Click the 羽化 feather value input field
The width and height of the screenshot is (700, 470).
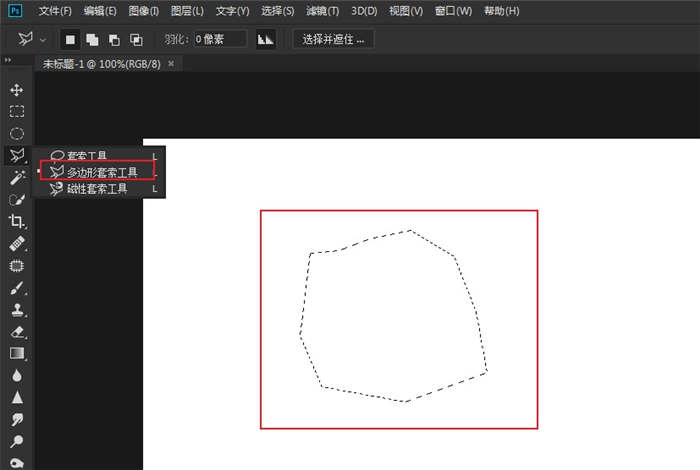point(219,40)
